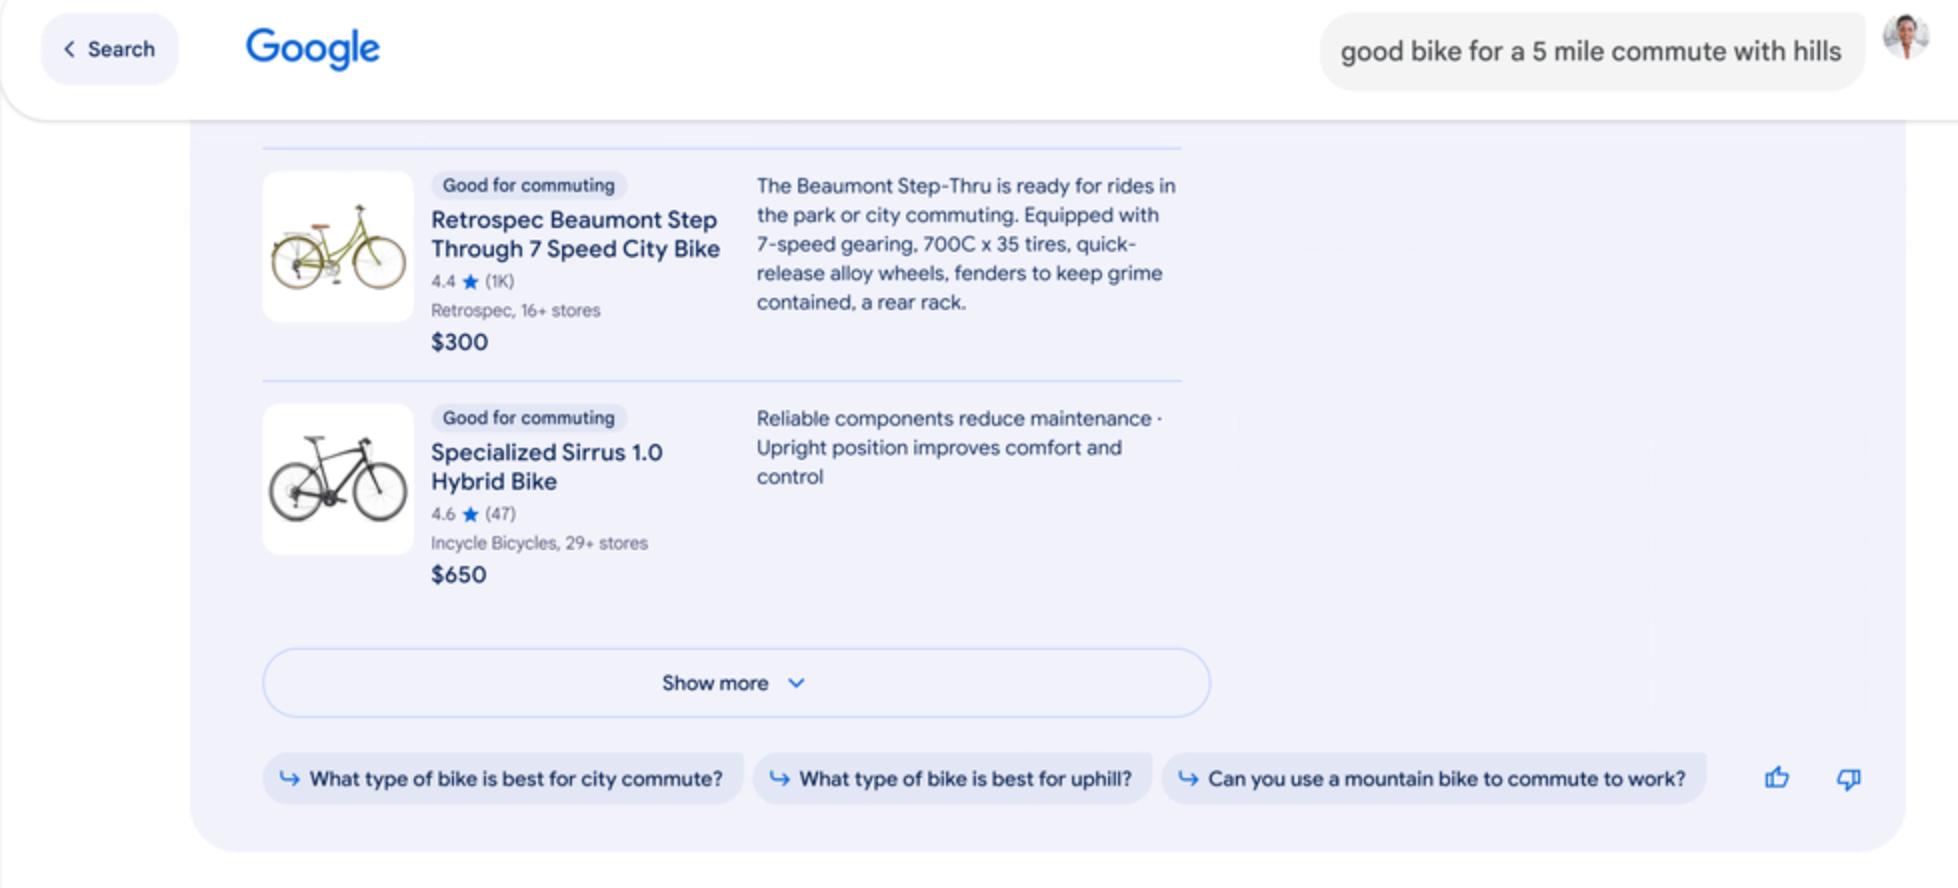Expand results with Show more
The width and height of the screenshot is (1958, 888).
click(714, 683)
